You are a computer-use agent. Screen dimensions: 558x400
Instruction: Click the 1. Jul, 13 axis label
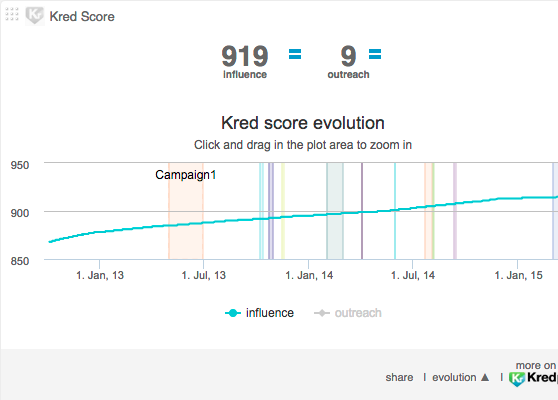204,275
